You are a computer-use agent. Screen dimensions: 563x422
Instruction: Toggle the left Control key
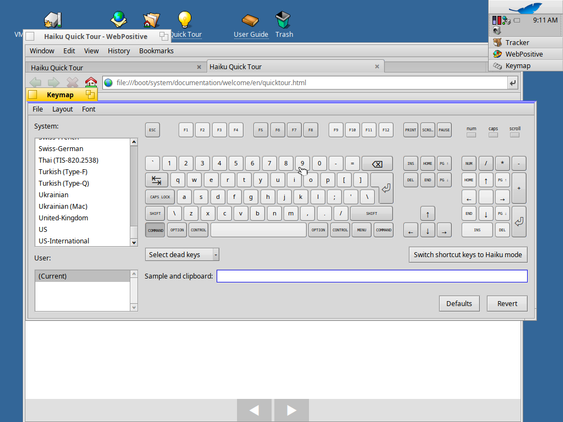coord(198,230)
